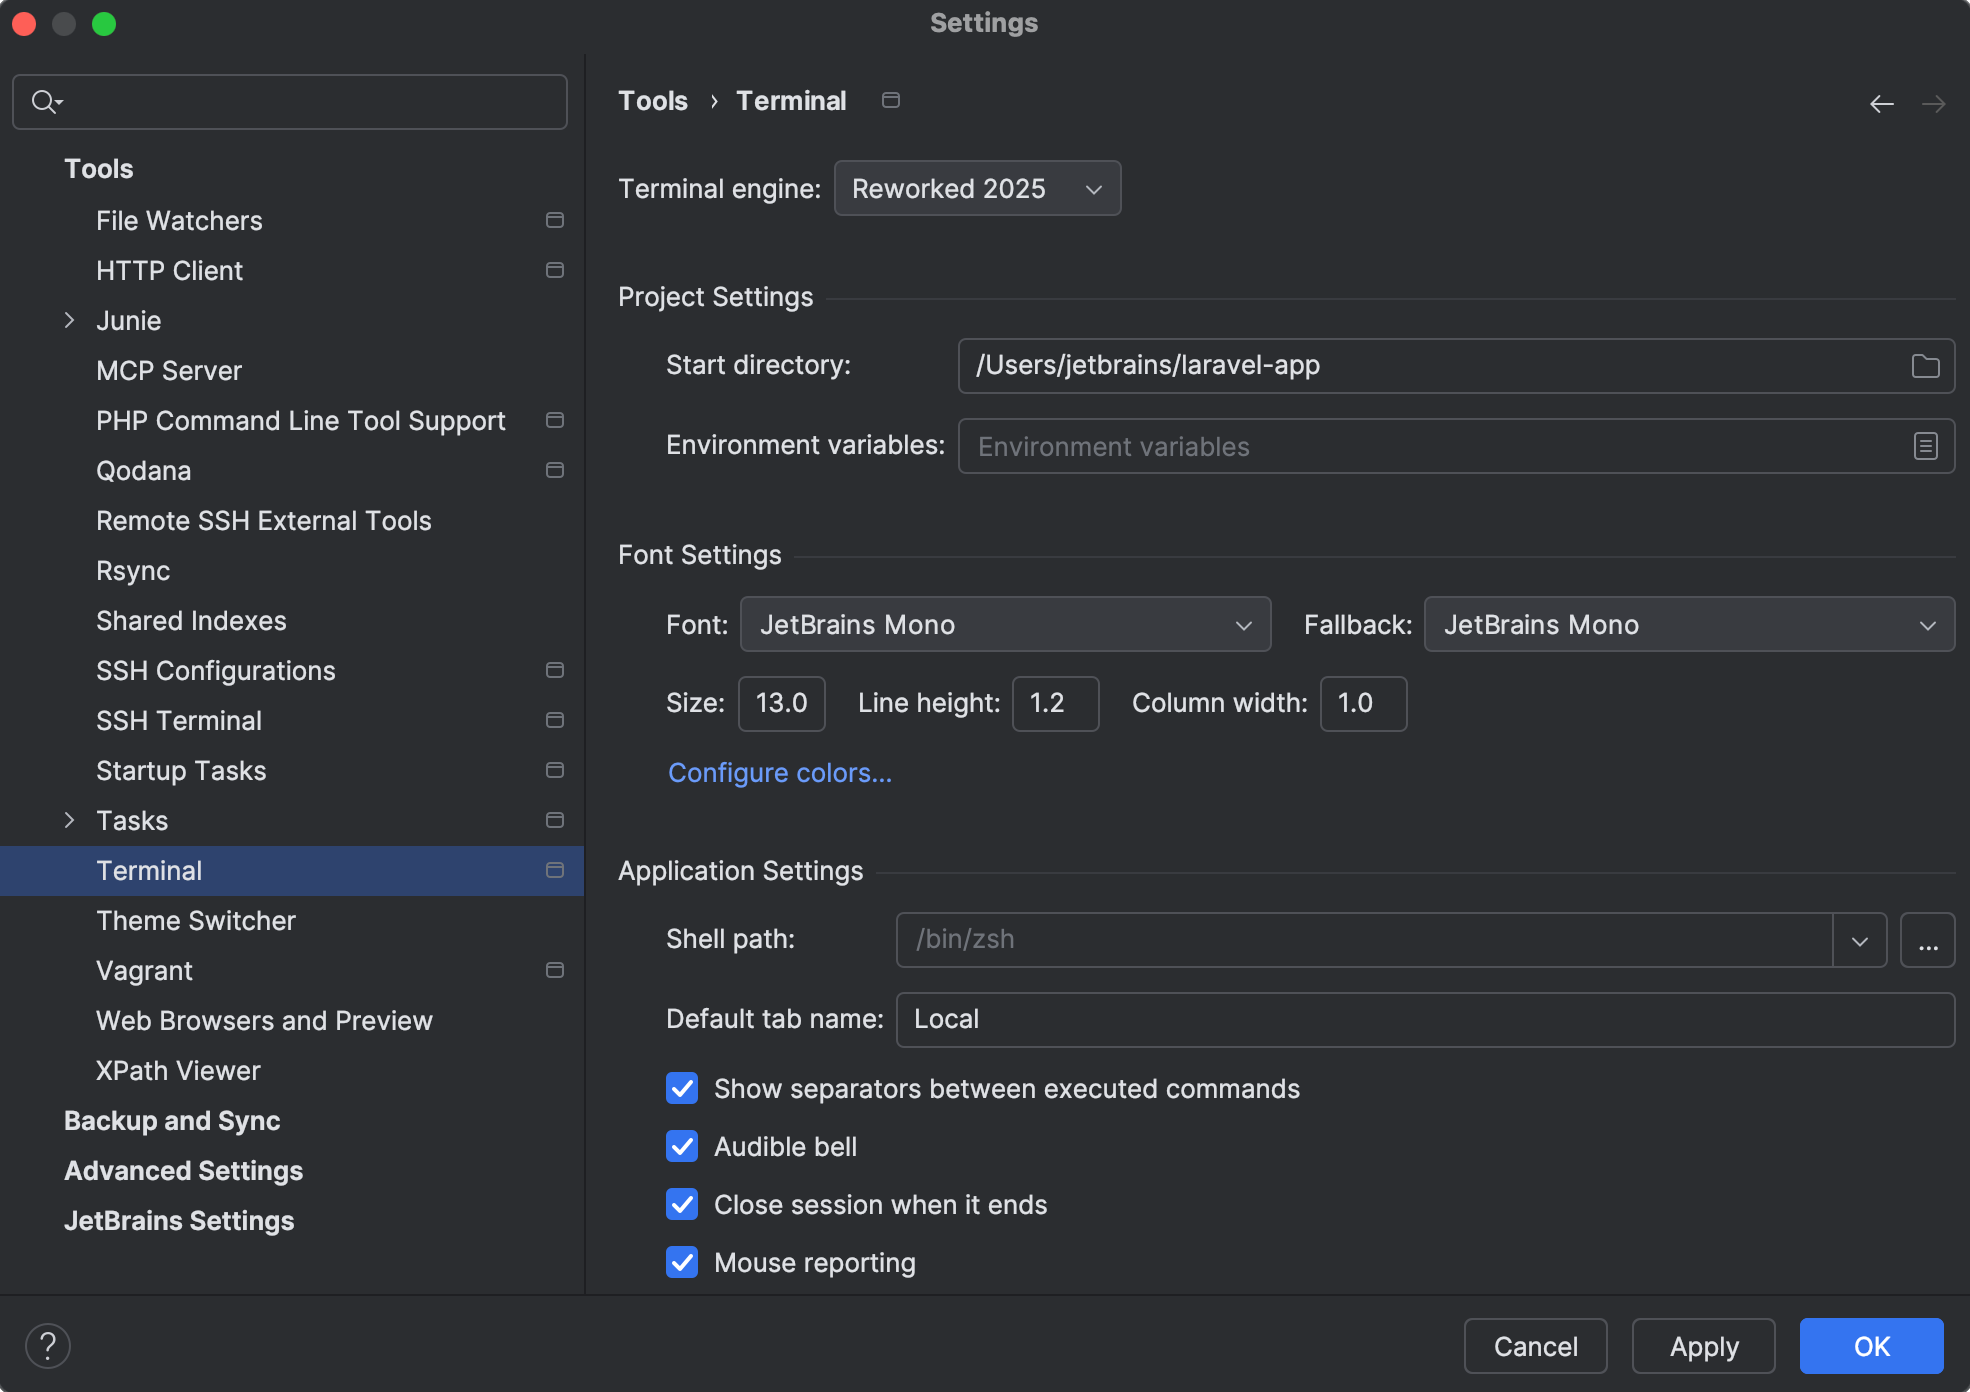
Task: Open the environment variables editor icon
Action: (x=1925, y=446)
